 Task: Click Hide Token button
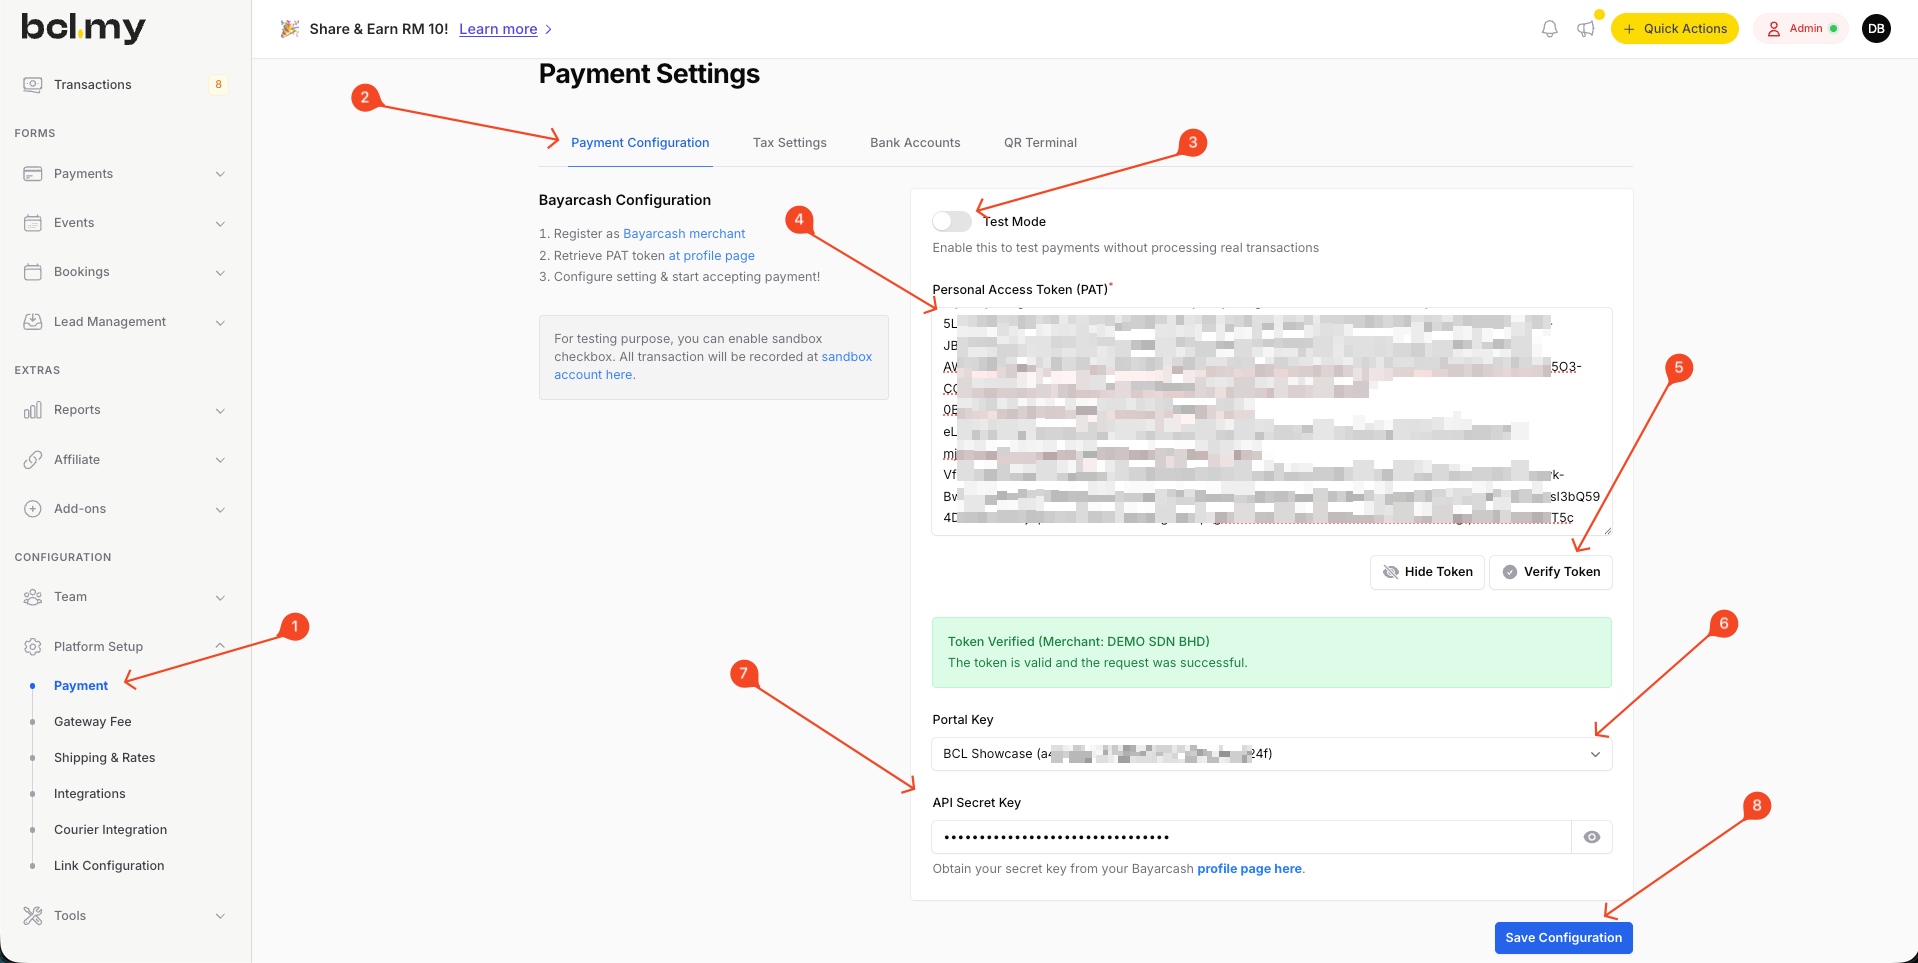point(1427,572)
